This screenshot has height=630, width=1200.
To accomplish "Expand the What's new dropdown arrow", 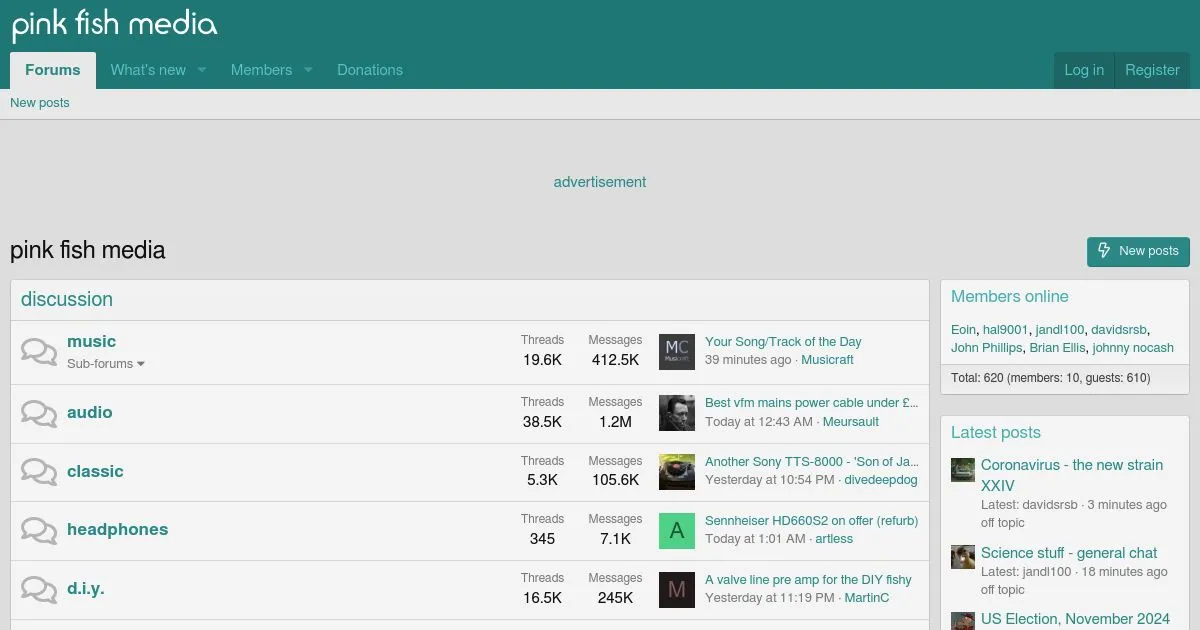I will 201,70.
